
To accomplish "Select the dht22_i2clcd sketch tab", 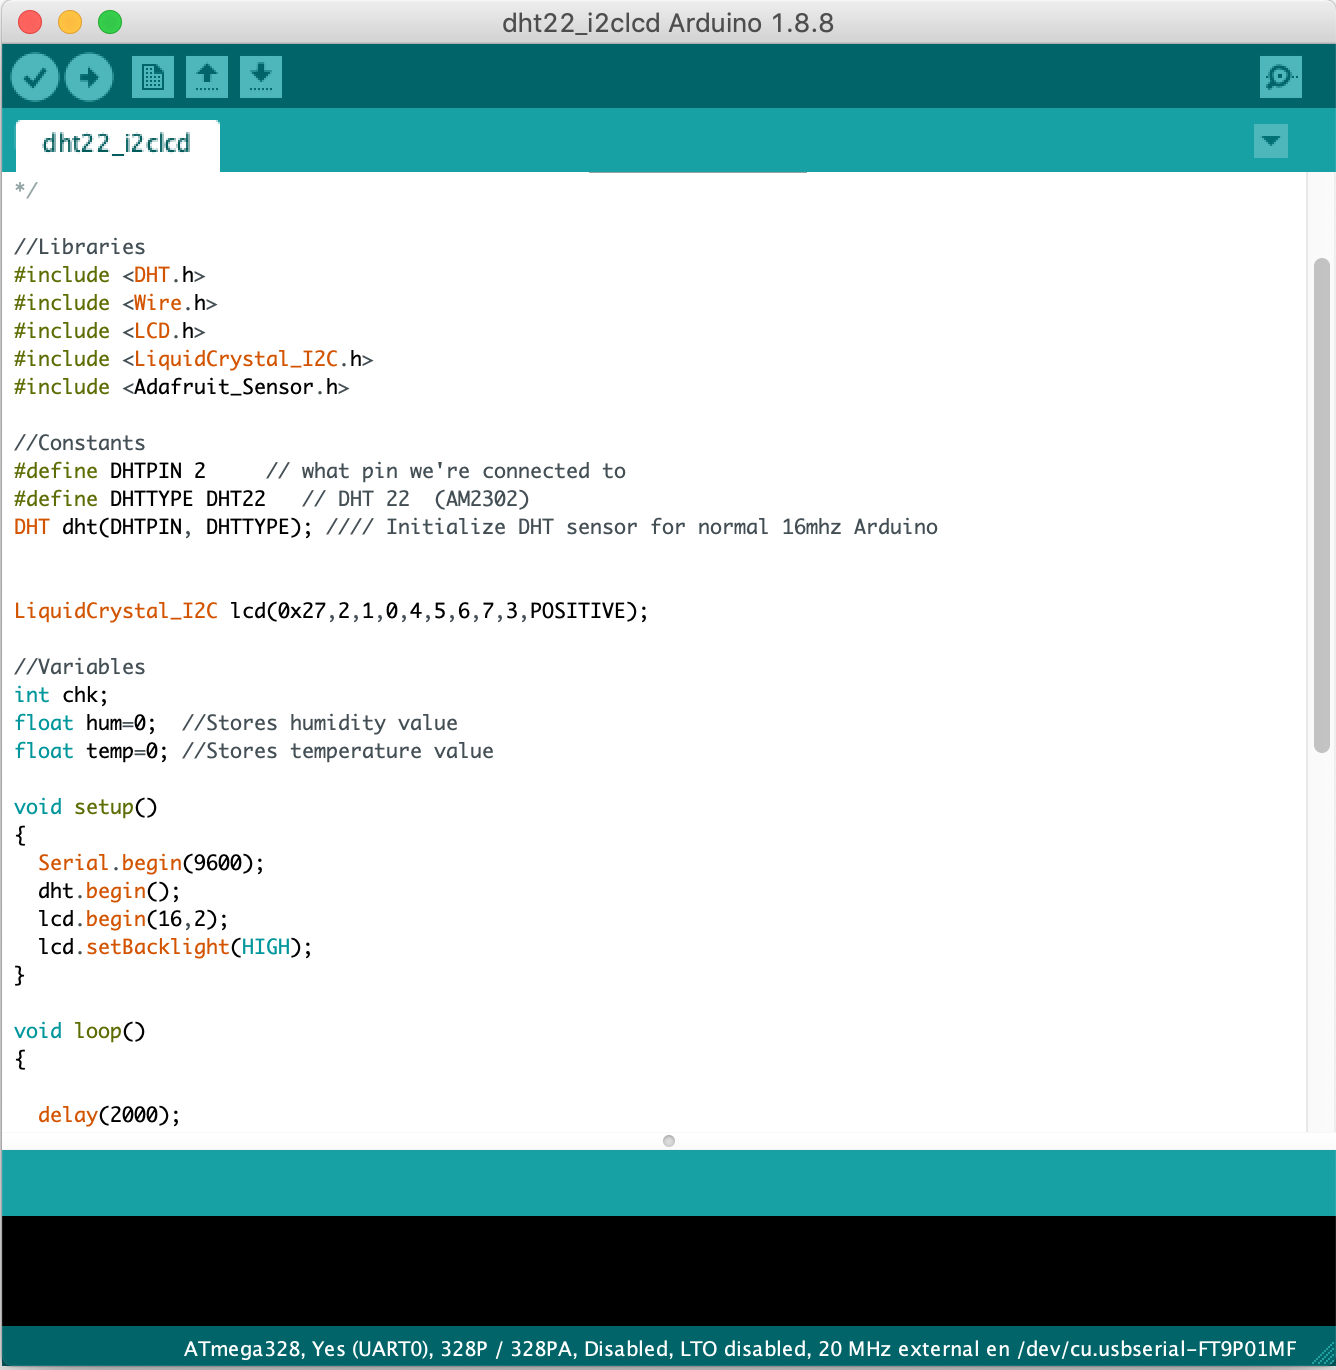I will [117, 144].
